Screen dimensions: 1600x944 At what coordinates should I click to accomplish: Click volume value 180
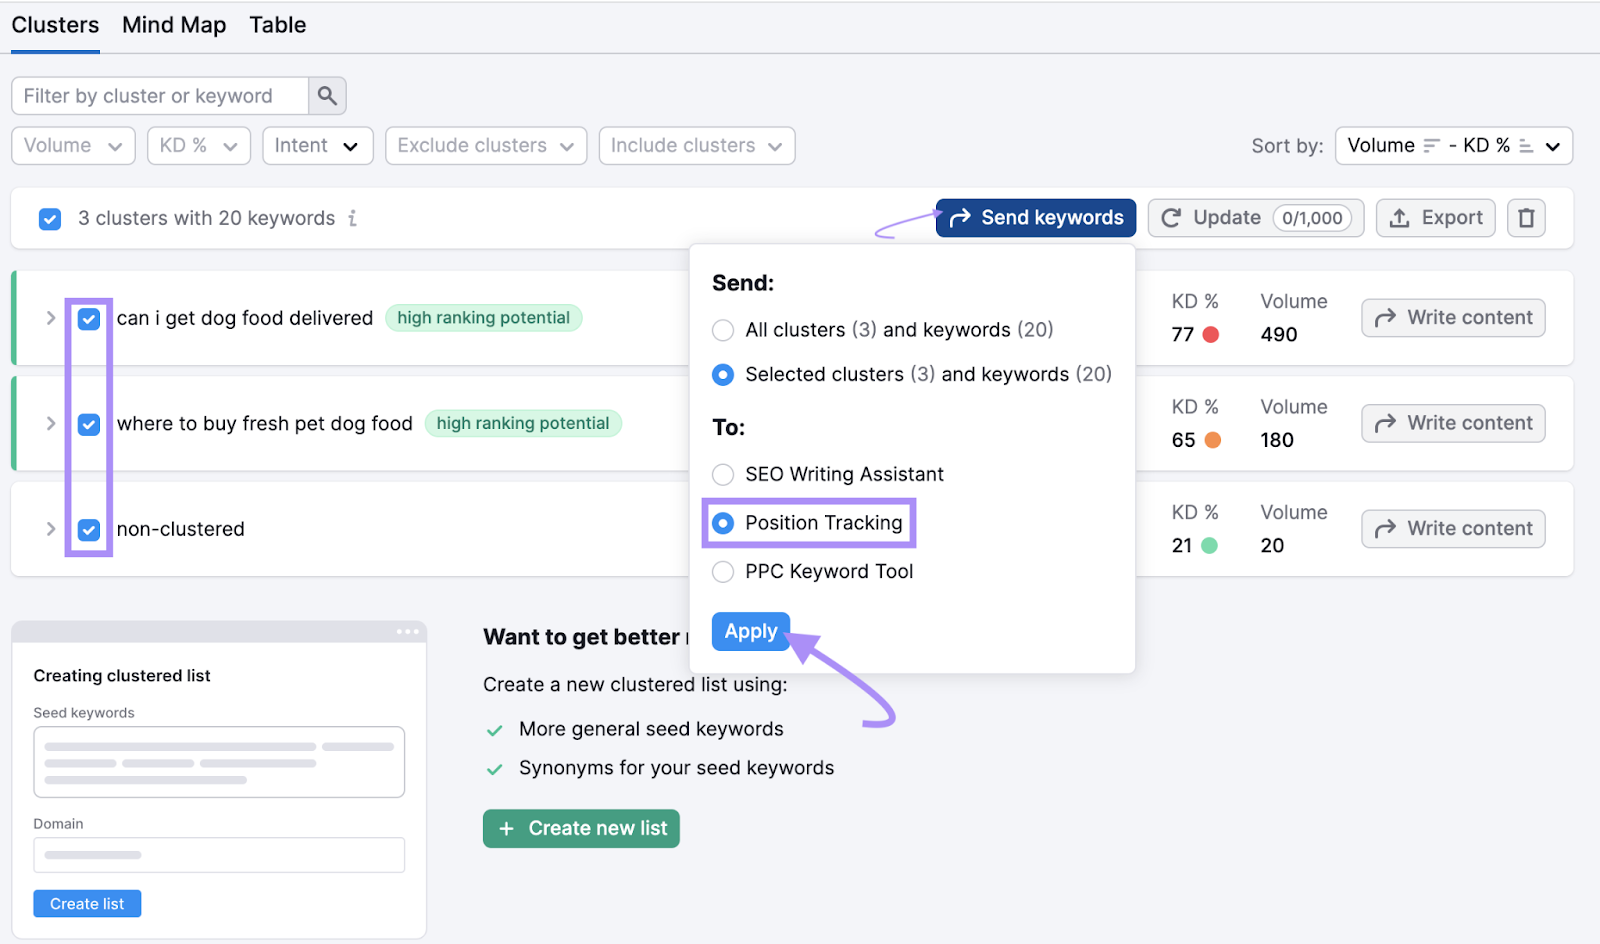(x=1277, y=440)
